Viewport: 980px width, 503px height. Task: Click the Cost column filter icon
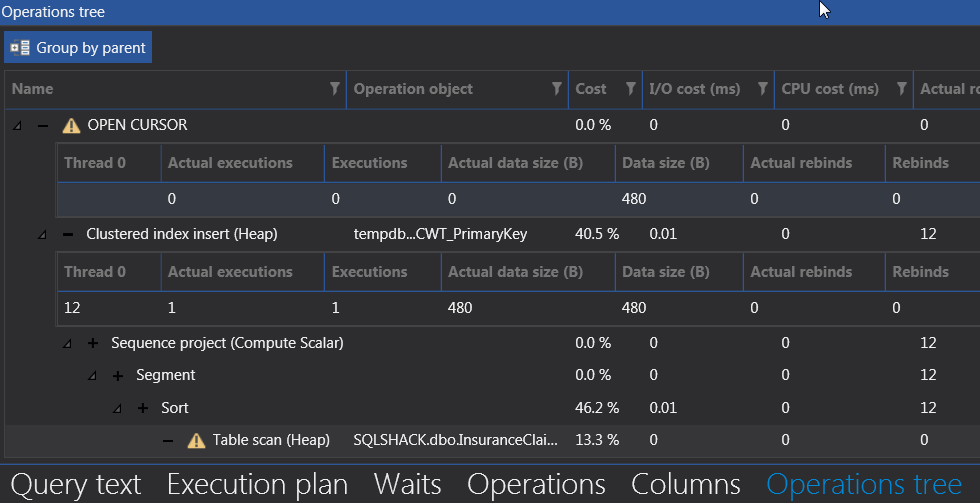click(630, 89)
